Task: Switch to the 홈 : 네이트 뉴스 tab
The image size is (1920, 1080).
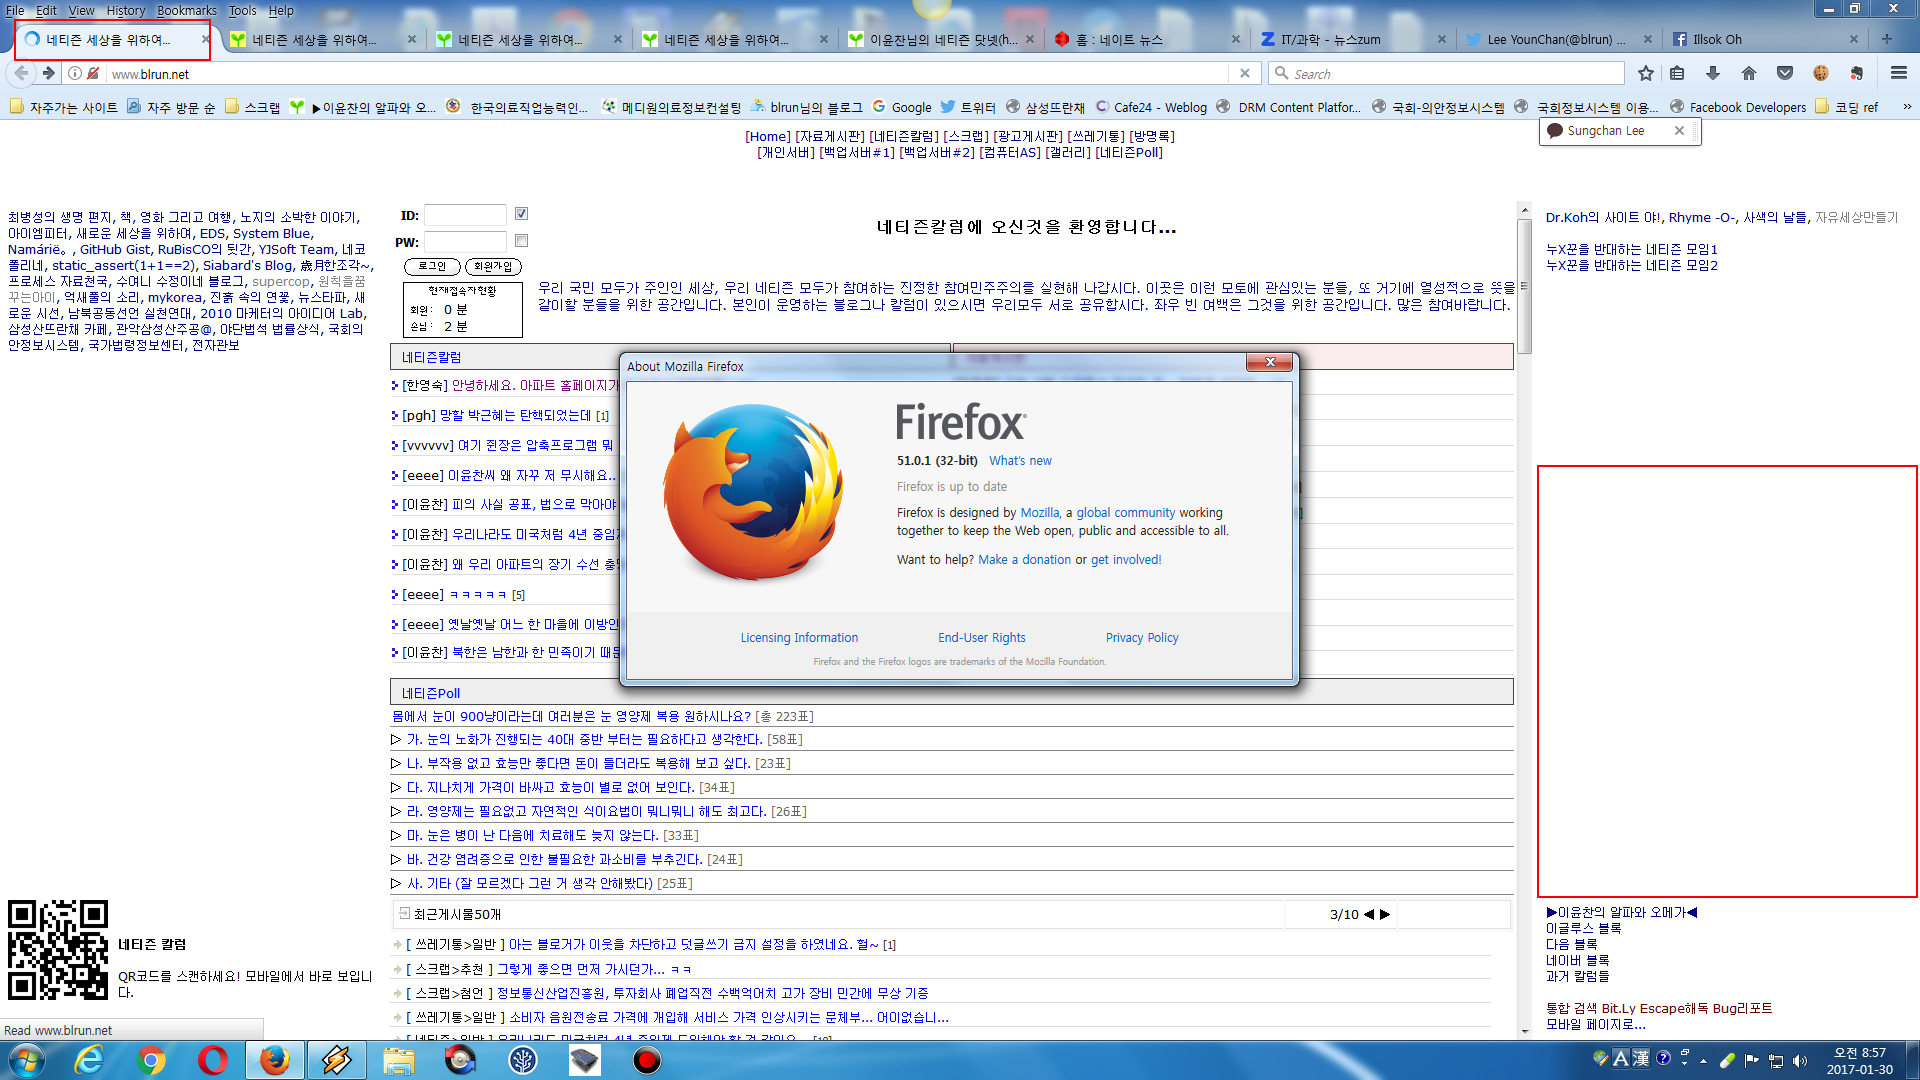Action: [x=1146, y=39]
